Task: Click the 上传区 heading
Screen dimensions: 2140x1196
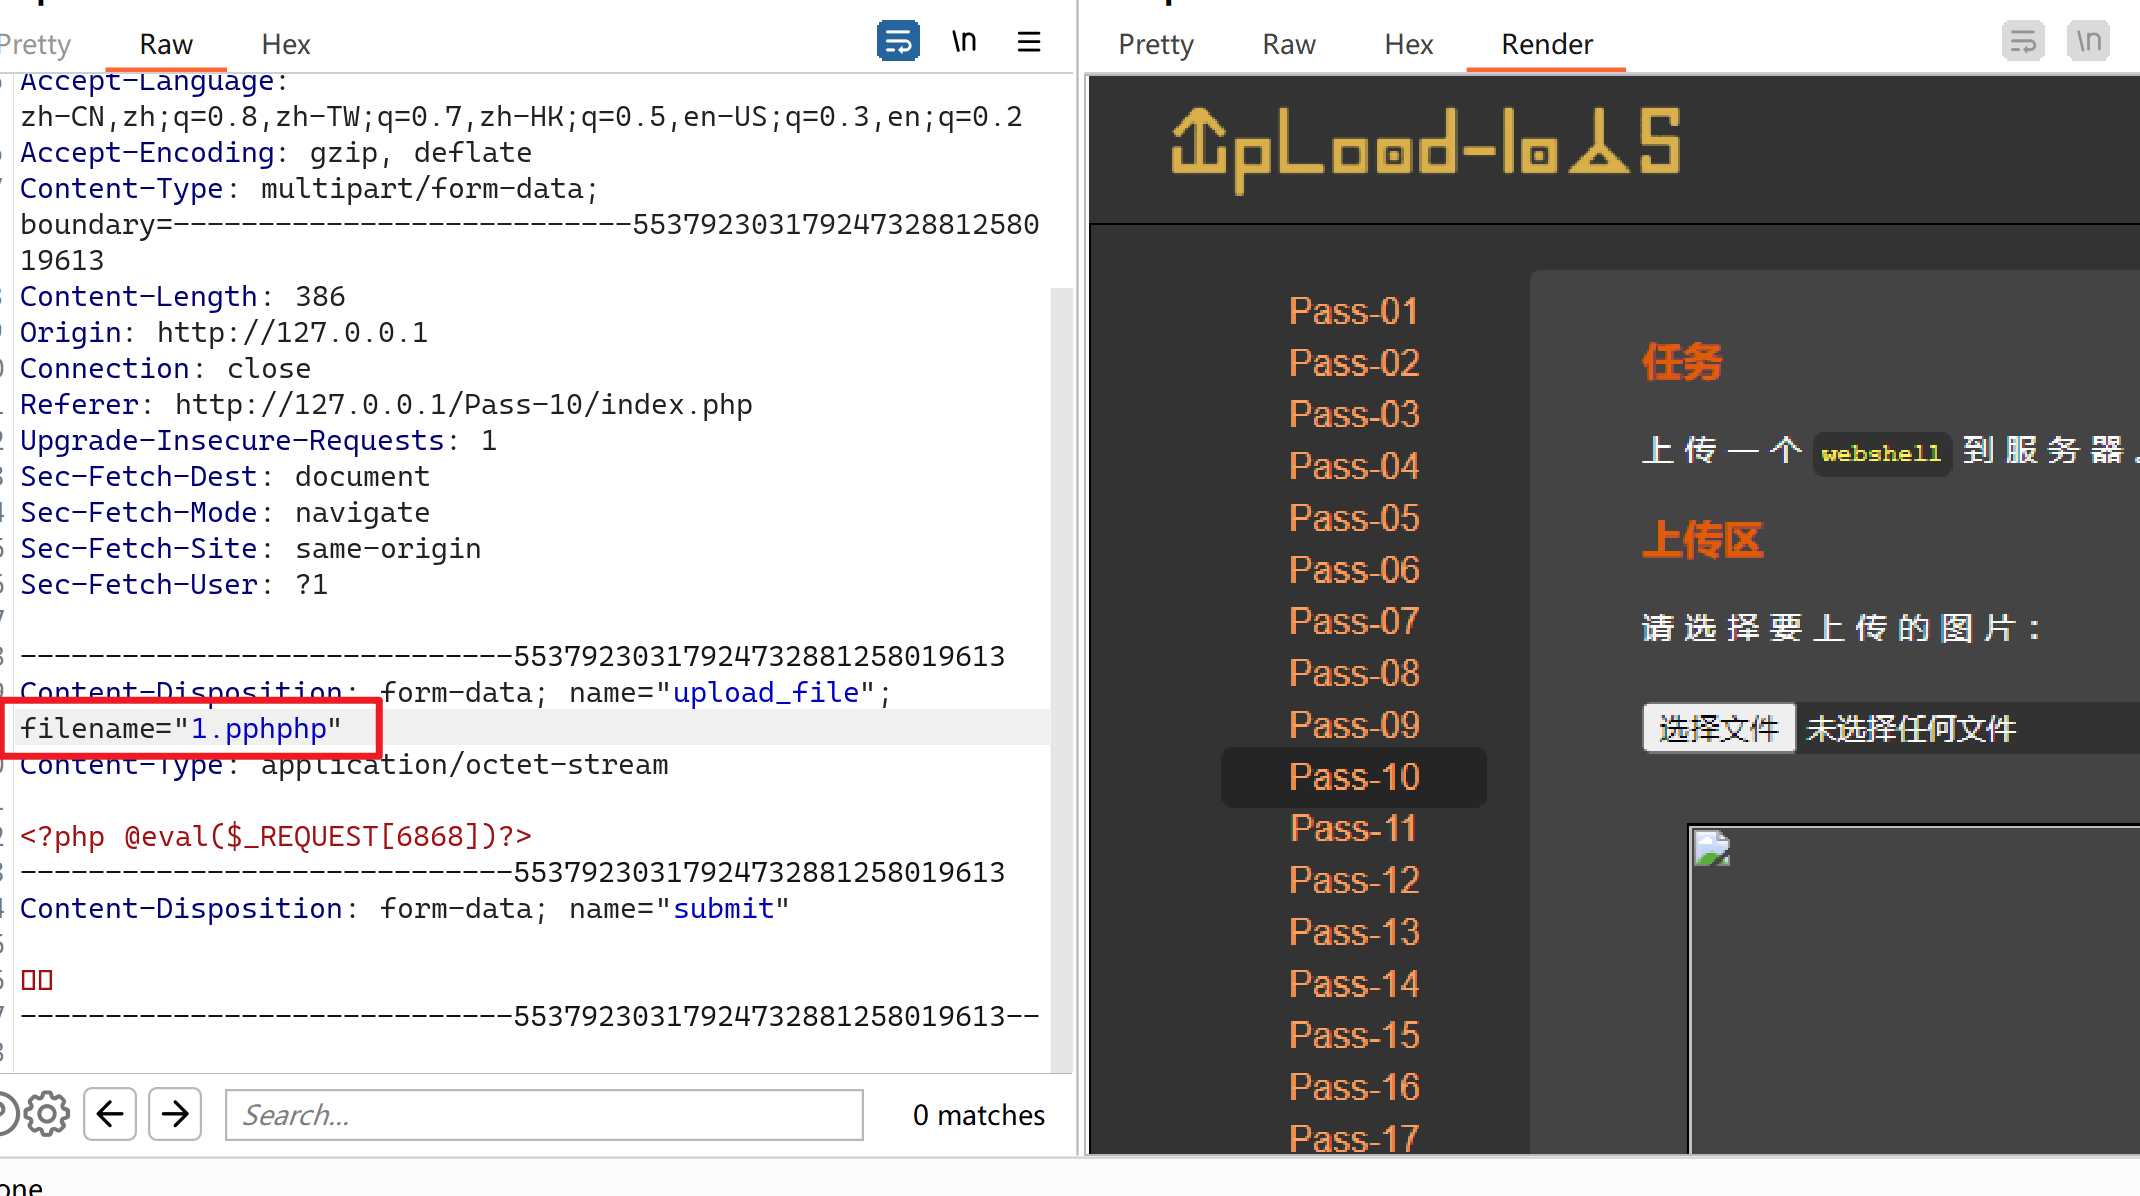Action: point(1703,540)
